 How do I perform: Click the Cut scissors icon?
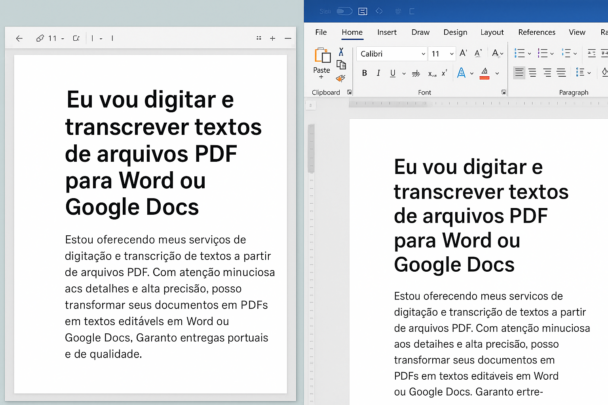click(341, 51)
